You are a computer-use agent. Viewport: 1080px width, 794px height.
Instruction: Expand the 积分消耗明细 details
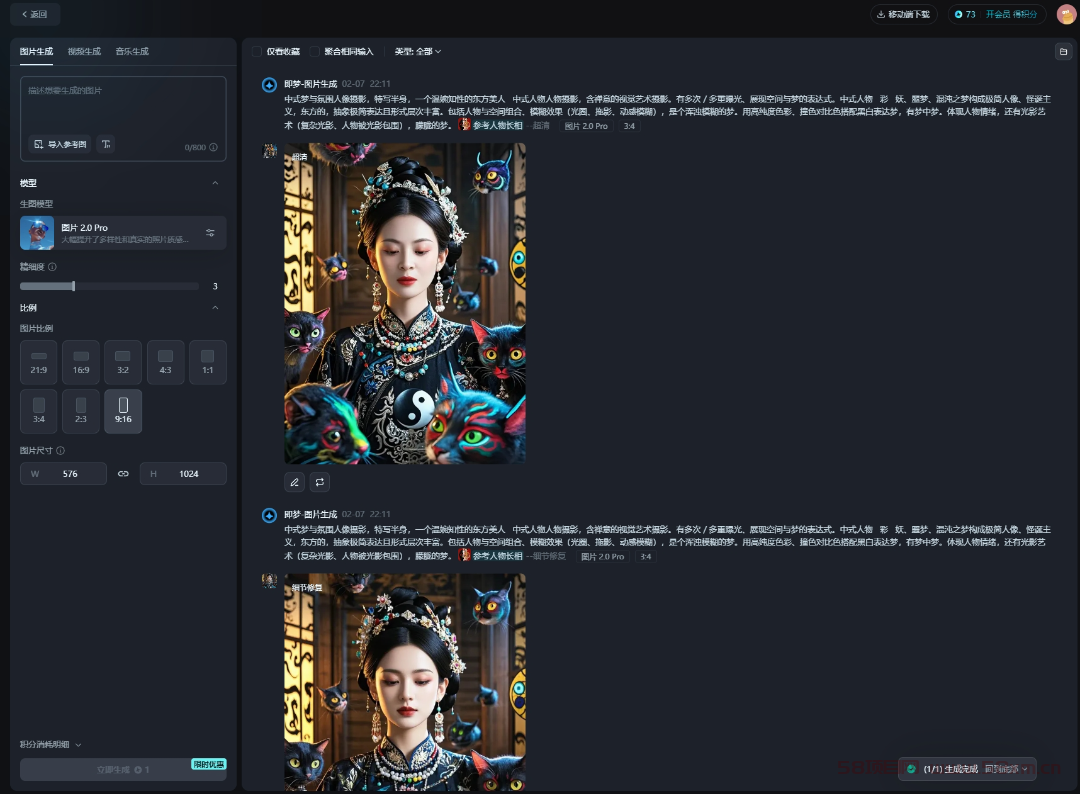point(50,744)
